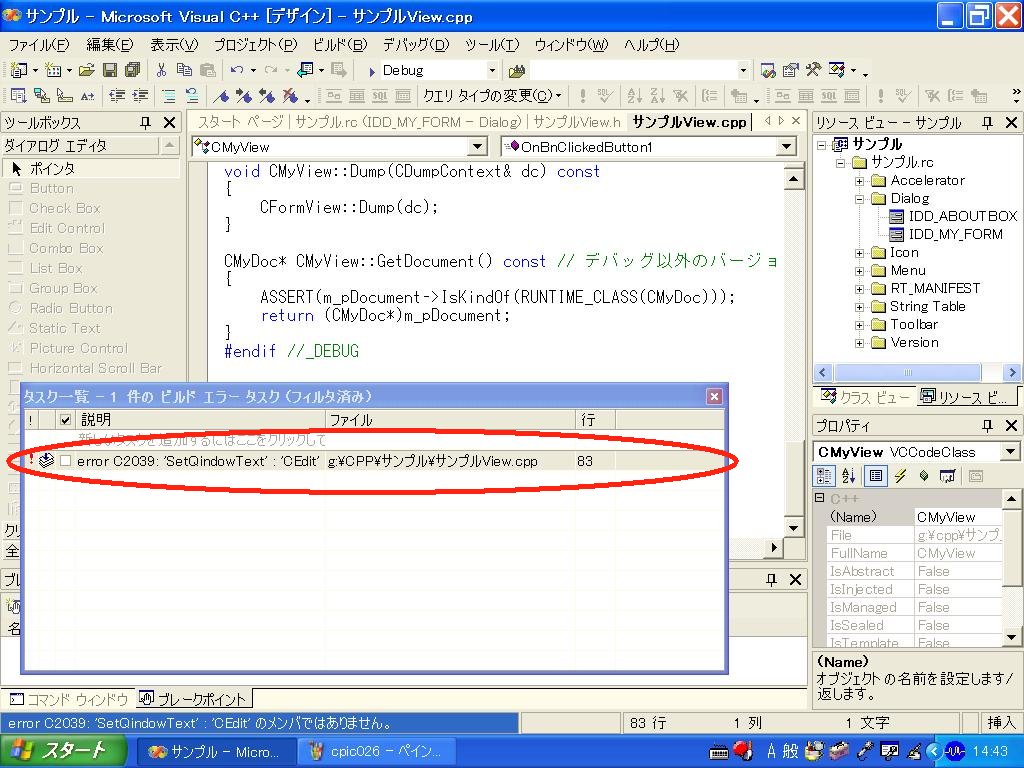
Task: Select ポインタ in the toolbox
Action: (x=91, y=168)
